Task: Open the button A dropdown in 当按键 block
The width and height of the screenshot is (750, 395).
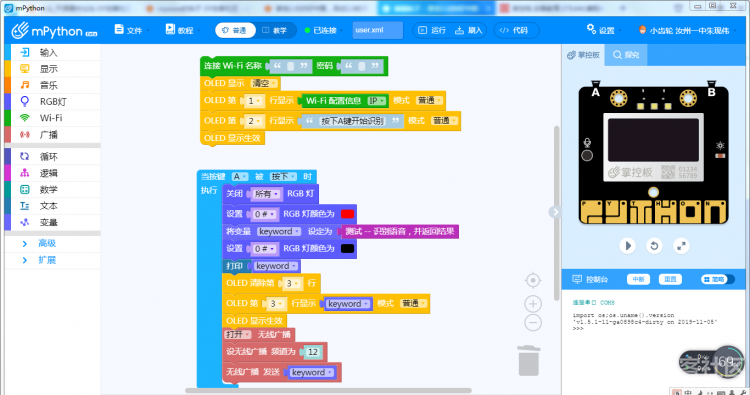Action: pos(240,176)
